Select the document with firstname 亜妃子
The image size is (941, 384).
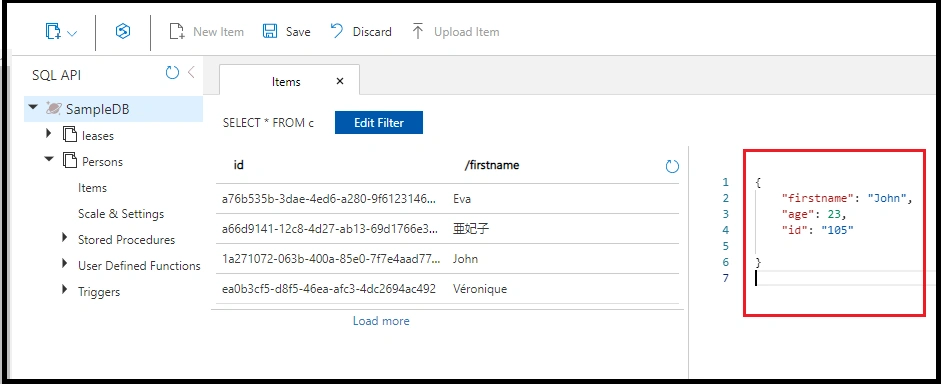(x=471, y=229)
